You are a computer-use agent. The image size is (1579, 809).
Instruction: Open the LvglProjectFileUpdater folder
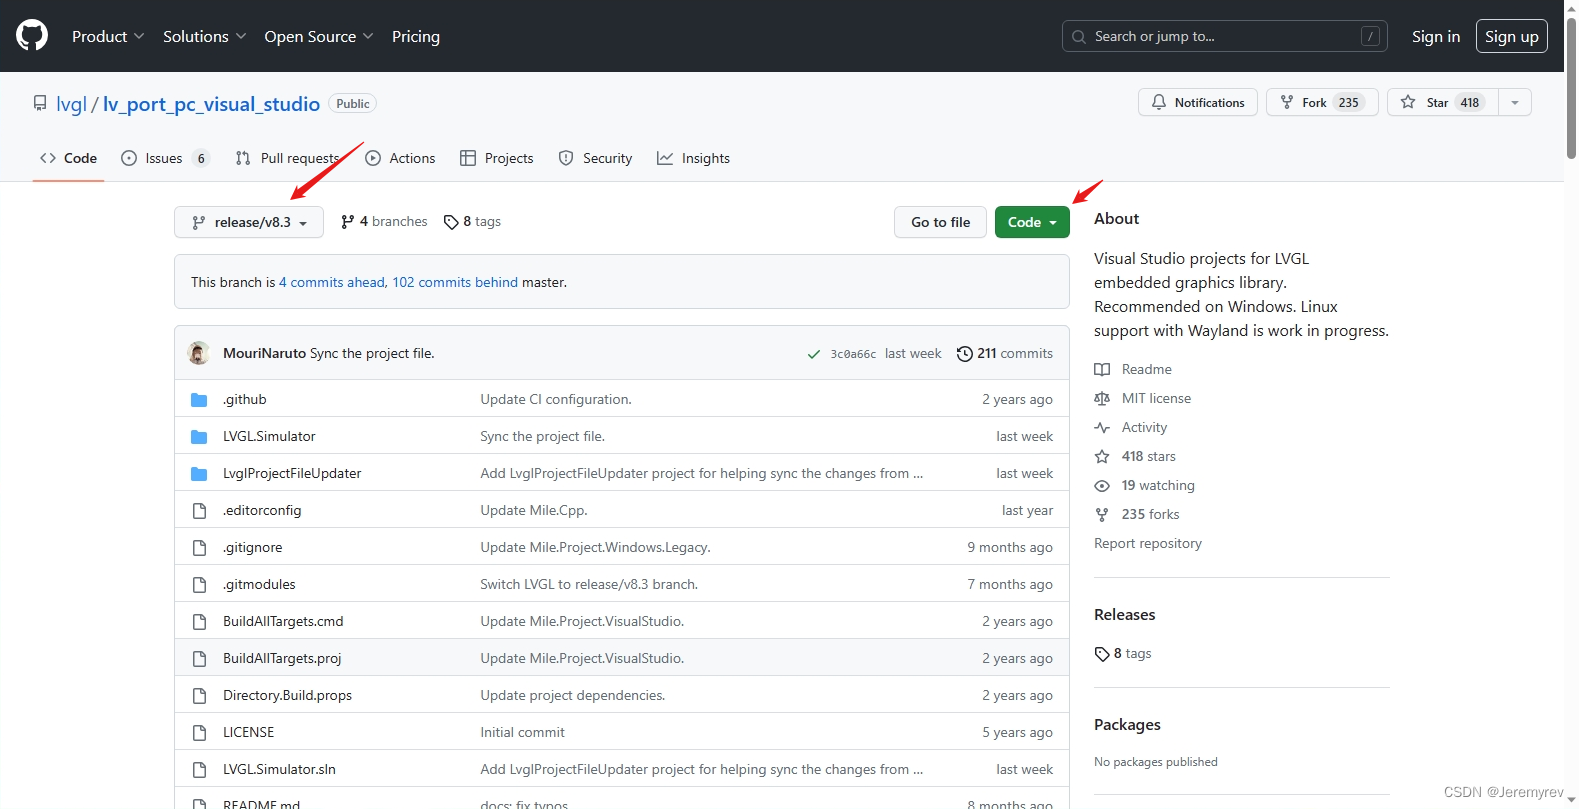(x=292, y=473)
